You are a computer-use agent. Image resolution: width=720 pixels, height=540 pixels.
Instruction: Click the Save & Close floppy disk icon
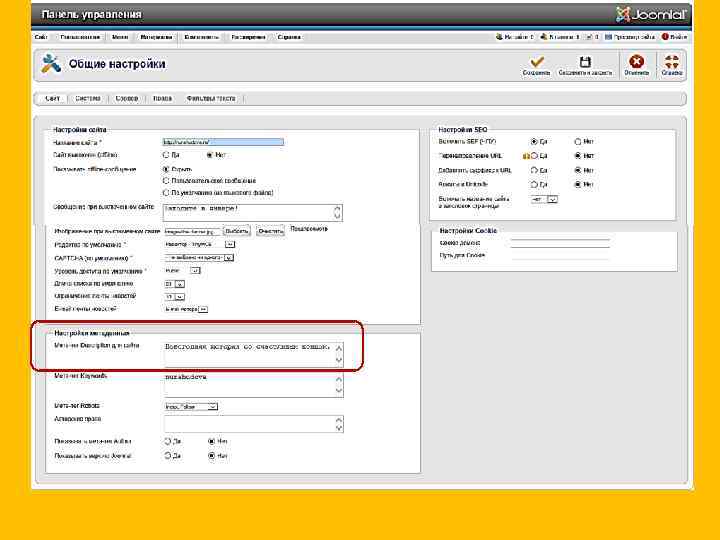585,62
